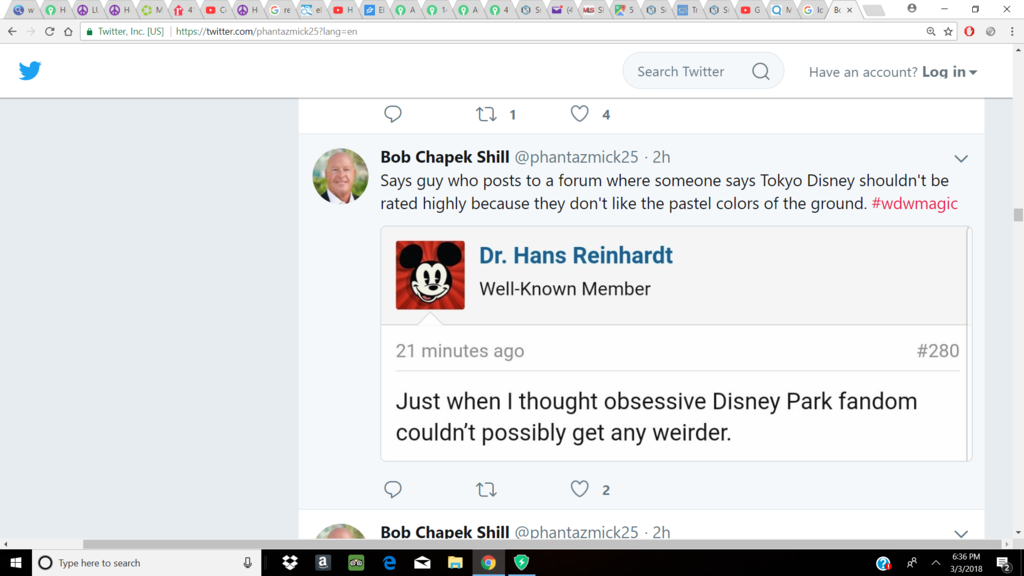
Task: Retweet the top tweet with 1 retweet
Action: [x=487, y=114]
